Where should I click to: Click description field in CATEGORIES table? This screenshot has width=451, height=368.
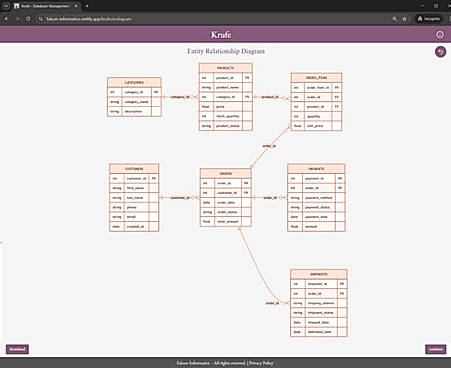coord(134,111)
